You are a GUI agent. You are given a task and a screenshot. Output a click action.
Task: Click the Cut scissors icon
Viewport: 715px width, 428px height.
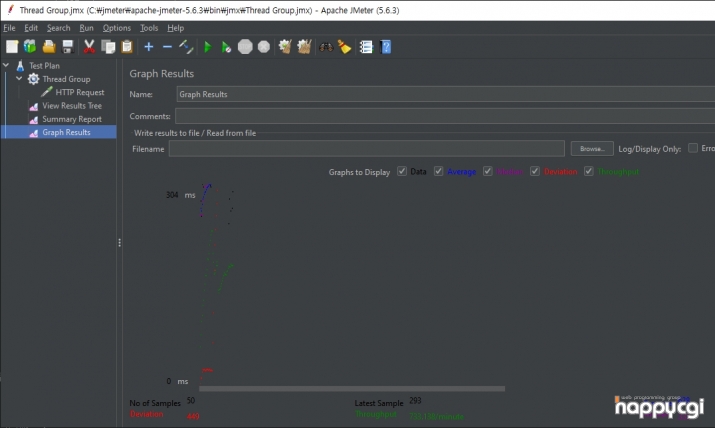pyautogui.click(x=89, y=46)
